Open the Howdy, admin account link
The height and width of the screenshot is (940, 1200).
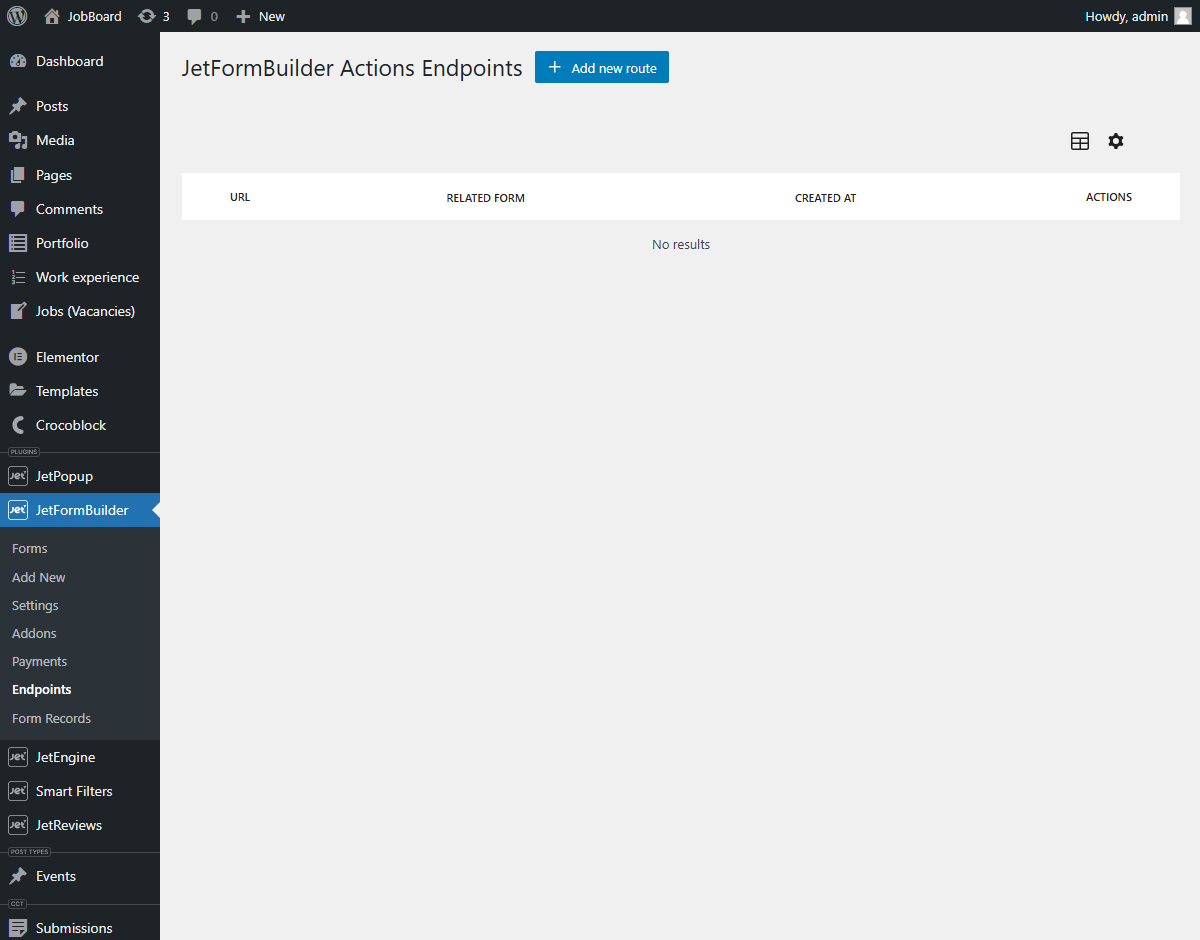(x=1126, y=16)
